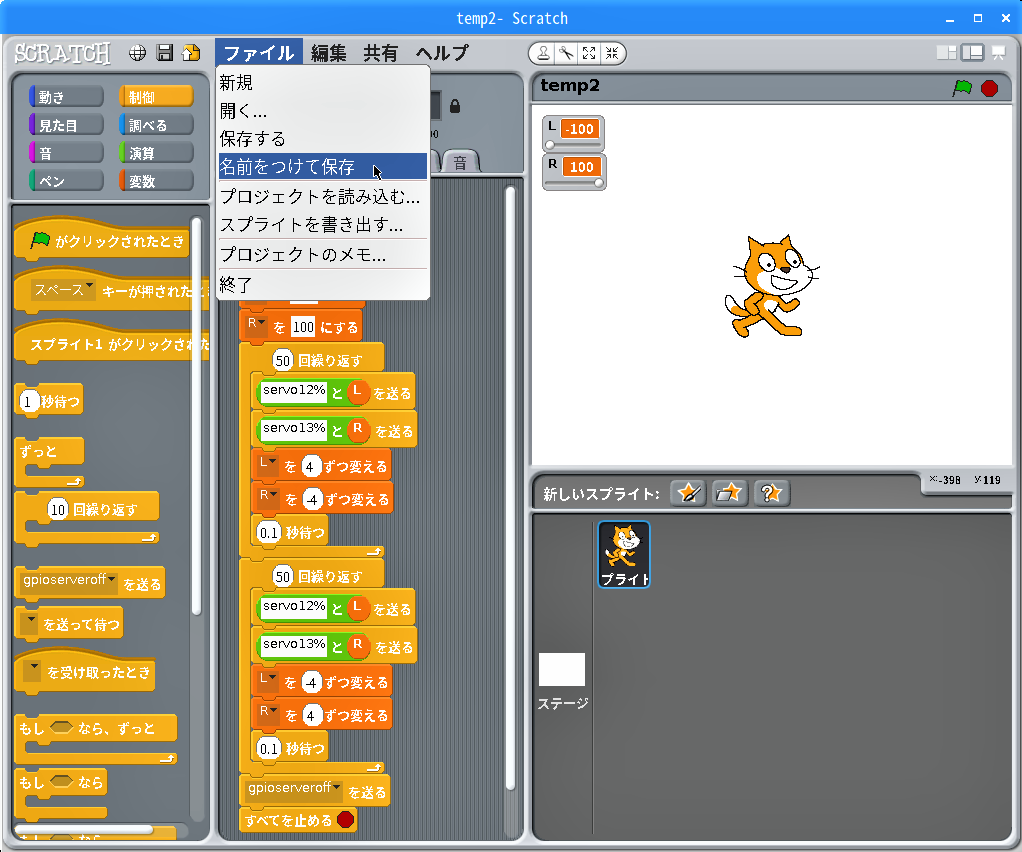
Task: Choose new sprite from file icon
Action: click(x=729, y=493)
